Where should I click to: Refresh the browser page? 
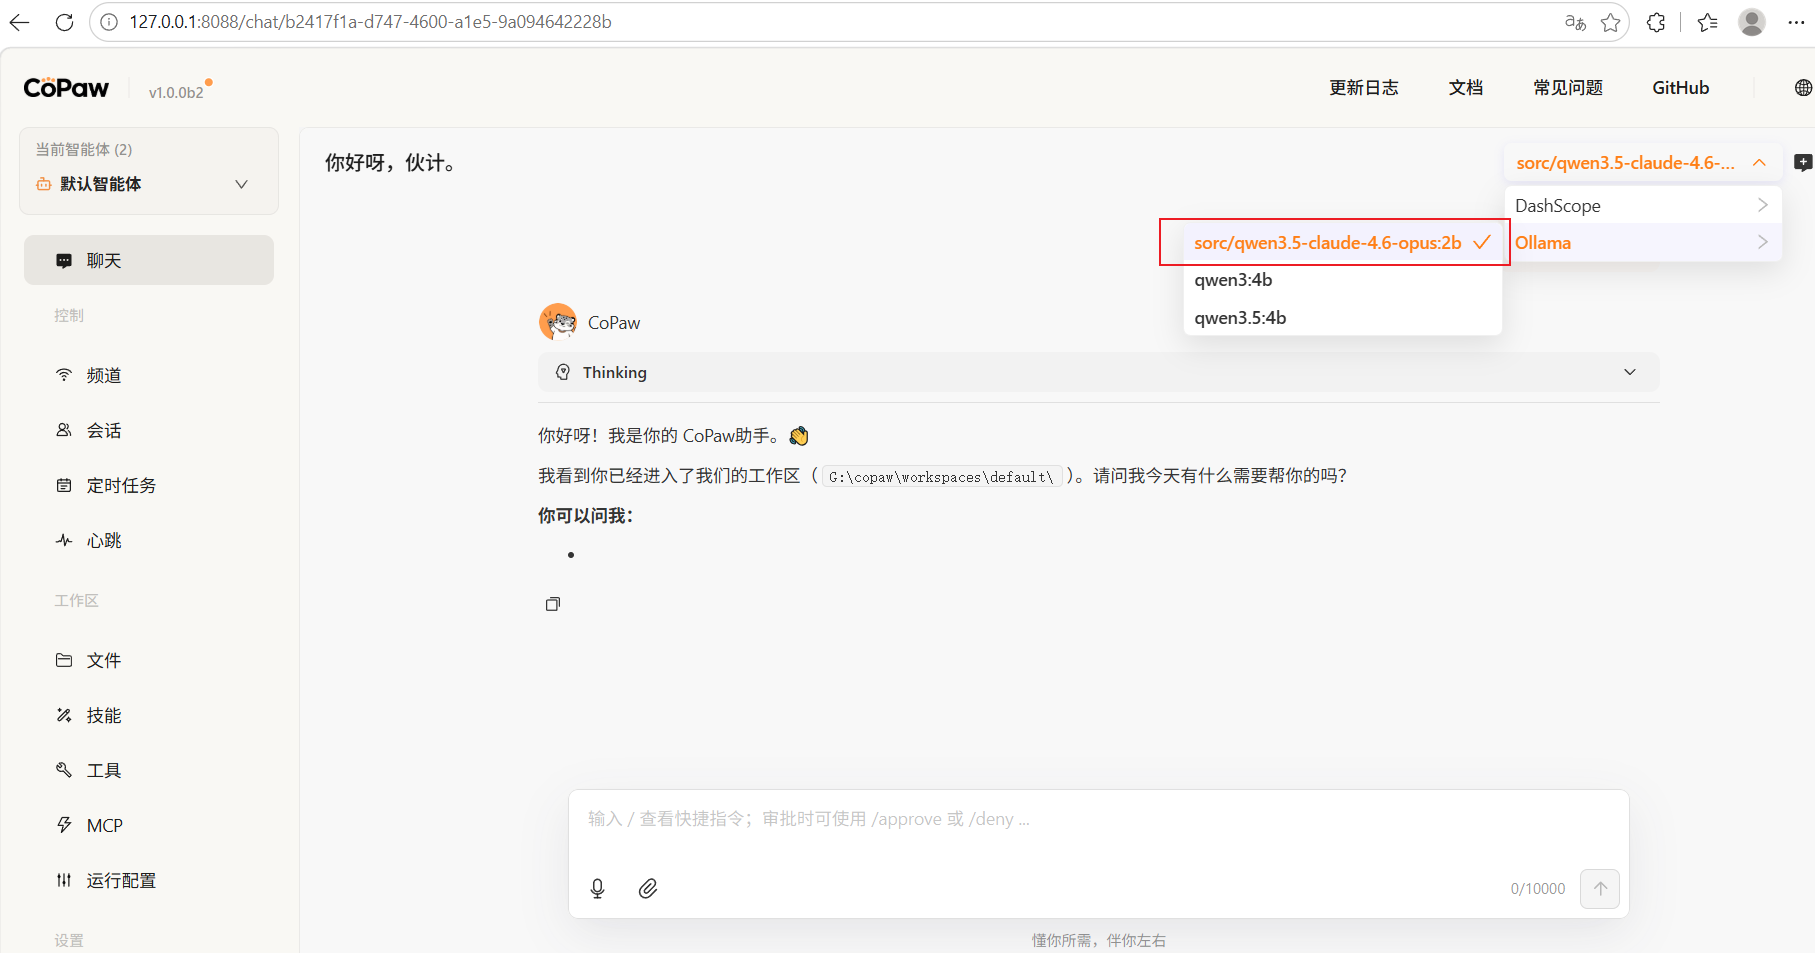click(x=64, y=22)
